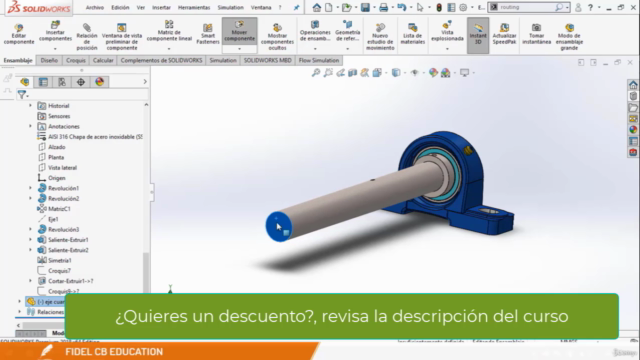Expand feature tree panel chevron arrow
The height and width of the screenshot is (360, 640).
click(145, 82)
